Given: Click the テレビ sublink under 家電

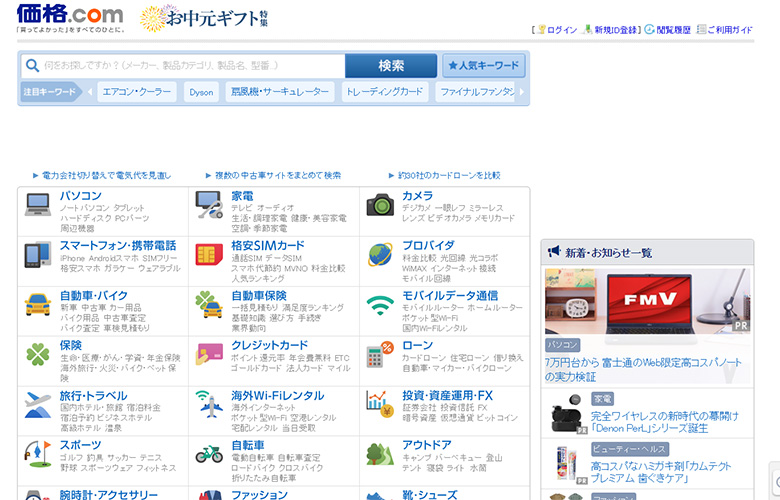Looking at the screenshot, I should 242,208.
